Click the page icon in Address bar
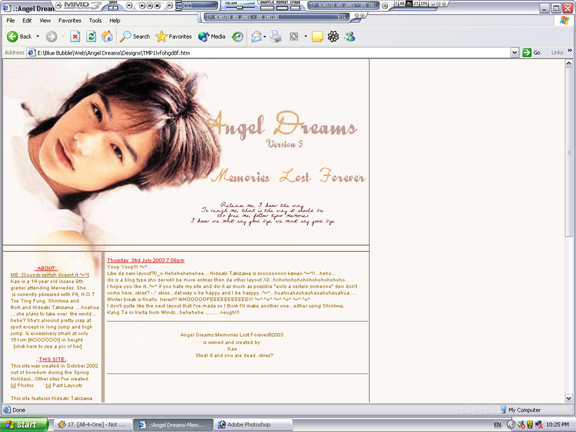This screenshot has height=432, width=576. point(32,53)
